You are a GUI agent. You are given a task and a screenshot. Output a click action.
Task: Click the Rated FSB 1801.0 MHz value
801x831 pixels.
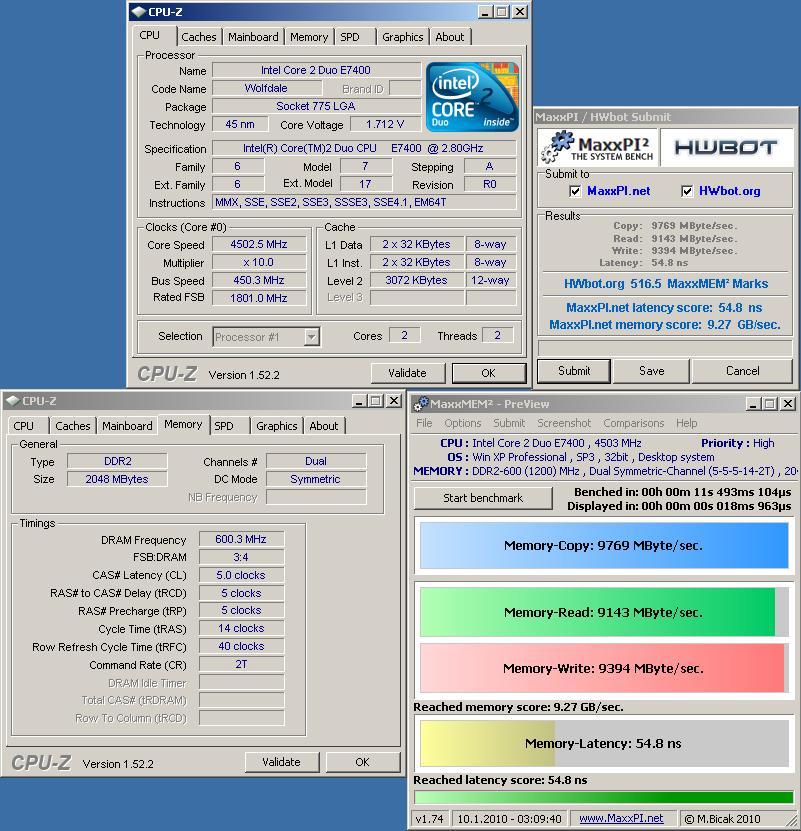click(259, 298)
